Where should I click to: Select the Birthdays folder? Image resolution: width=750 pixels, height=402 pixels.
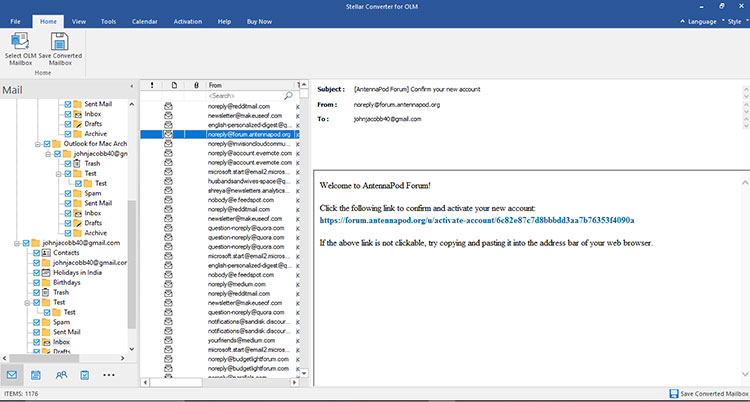pyautogui.click(x=66, y=282)
